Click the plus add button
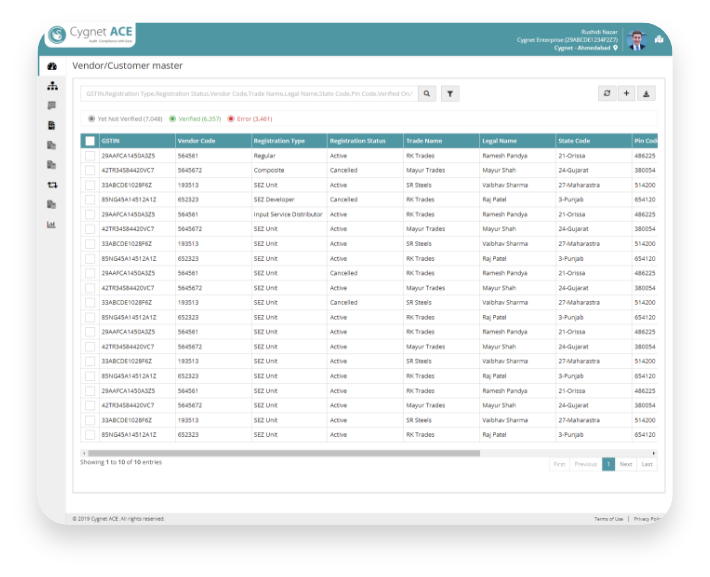This screenshot has width=710, height=577. click(x=626, y=93)
